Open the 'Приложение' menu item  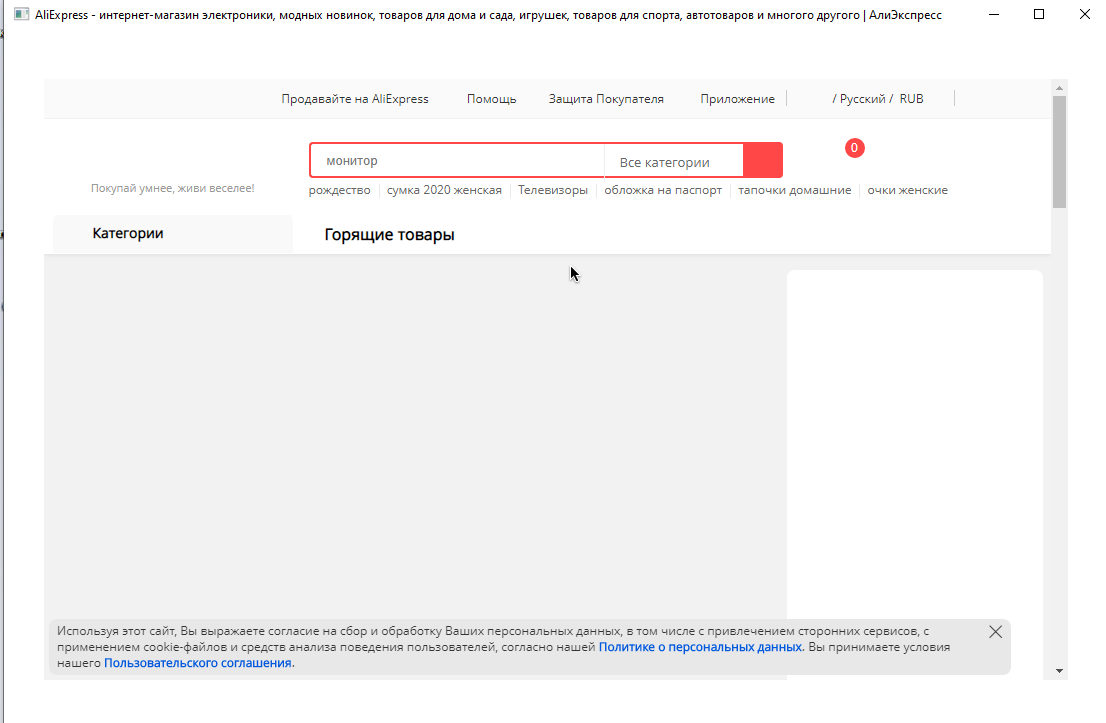[x=737, y=99]
